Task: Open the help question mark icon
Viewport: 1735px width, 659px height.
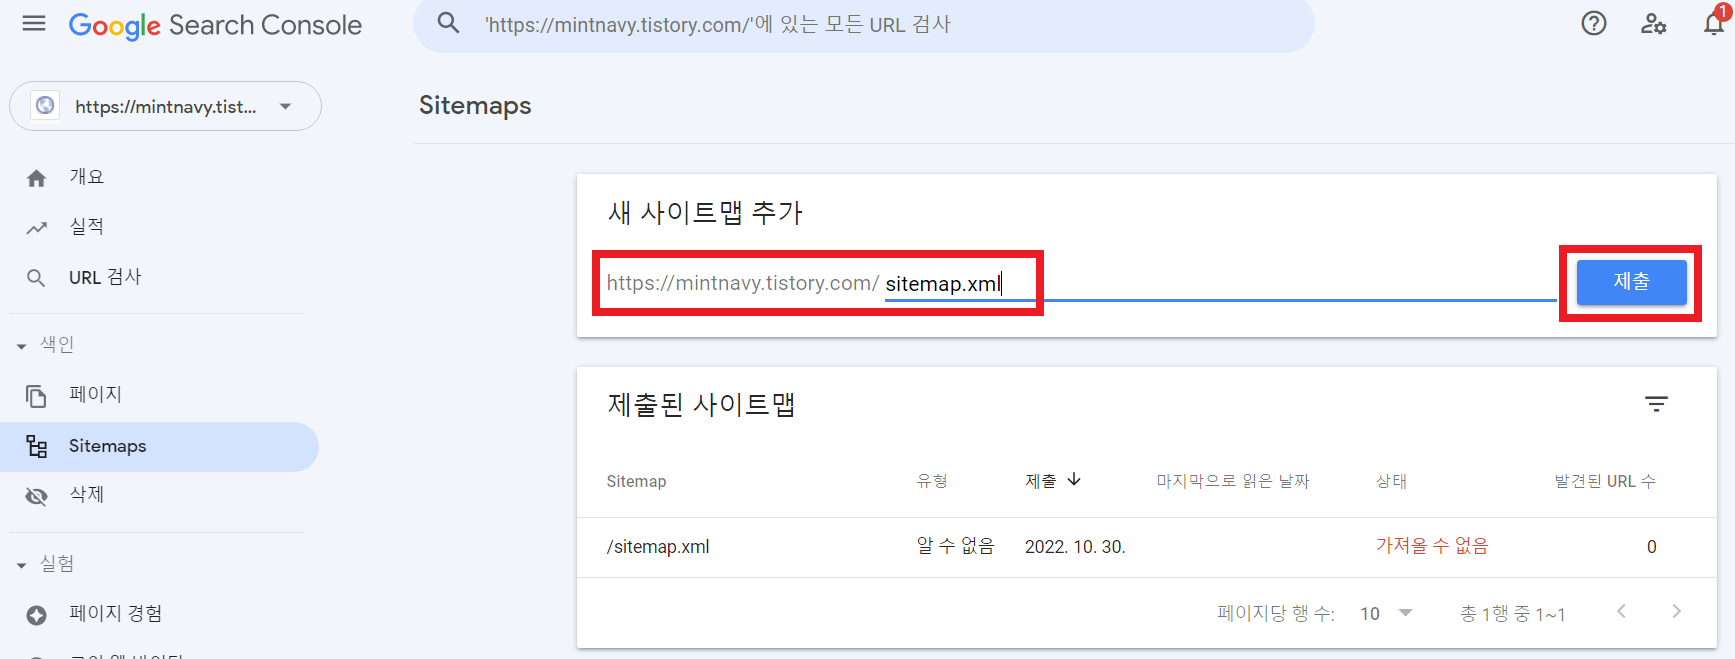Action: pyautogui.click(x=1594, y=23)
